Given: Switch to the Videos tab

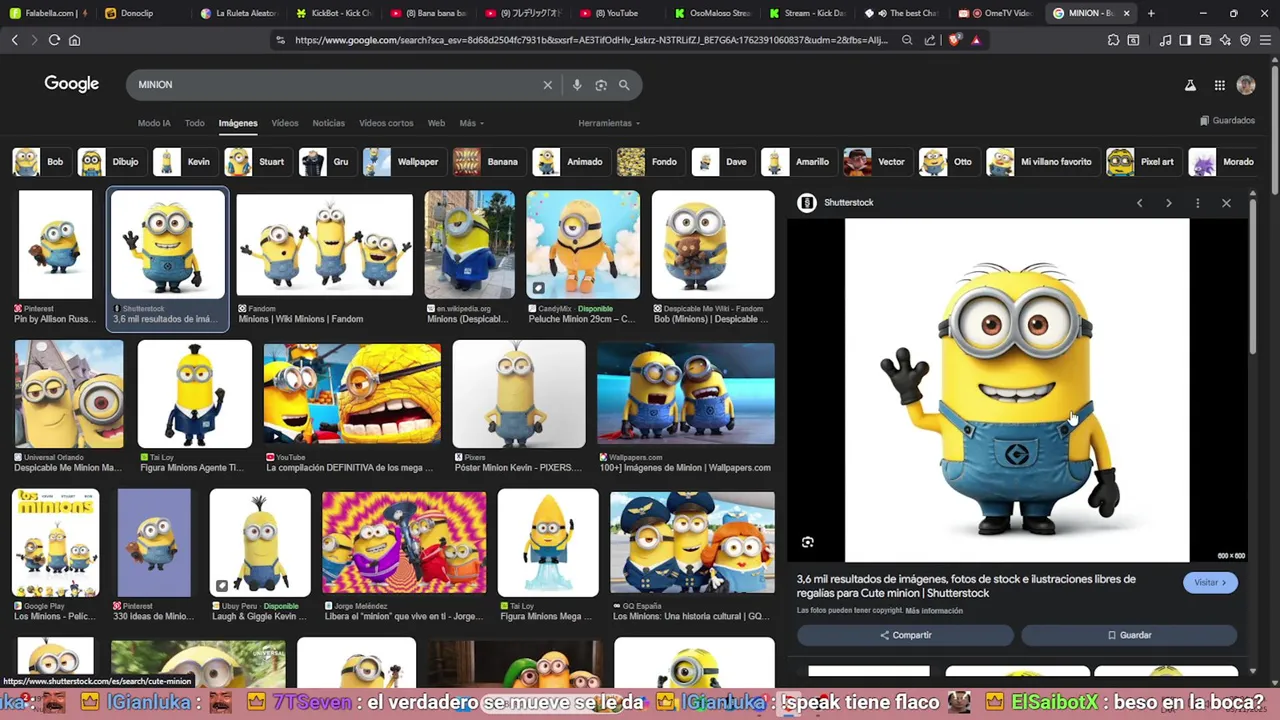Looking at the screenshot, I should 285,123.
